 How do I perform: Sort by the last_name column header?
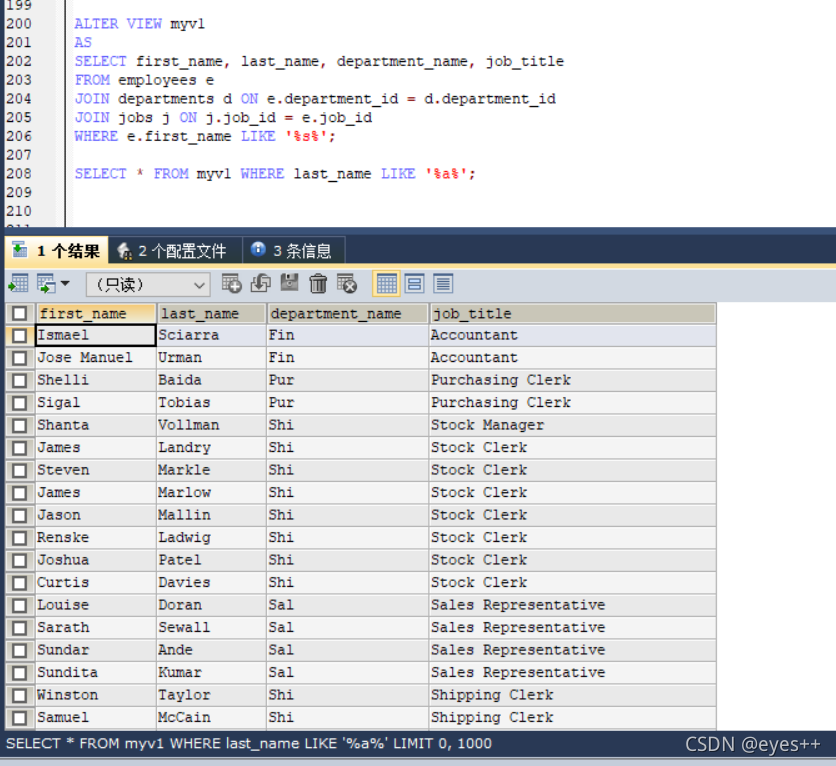(x=211, y=313)
